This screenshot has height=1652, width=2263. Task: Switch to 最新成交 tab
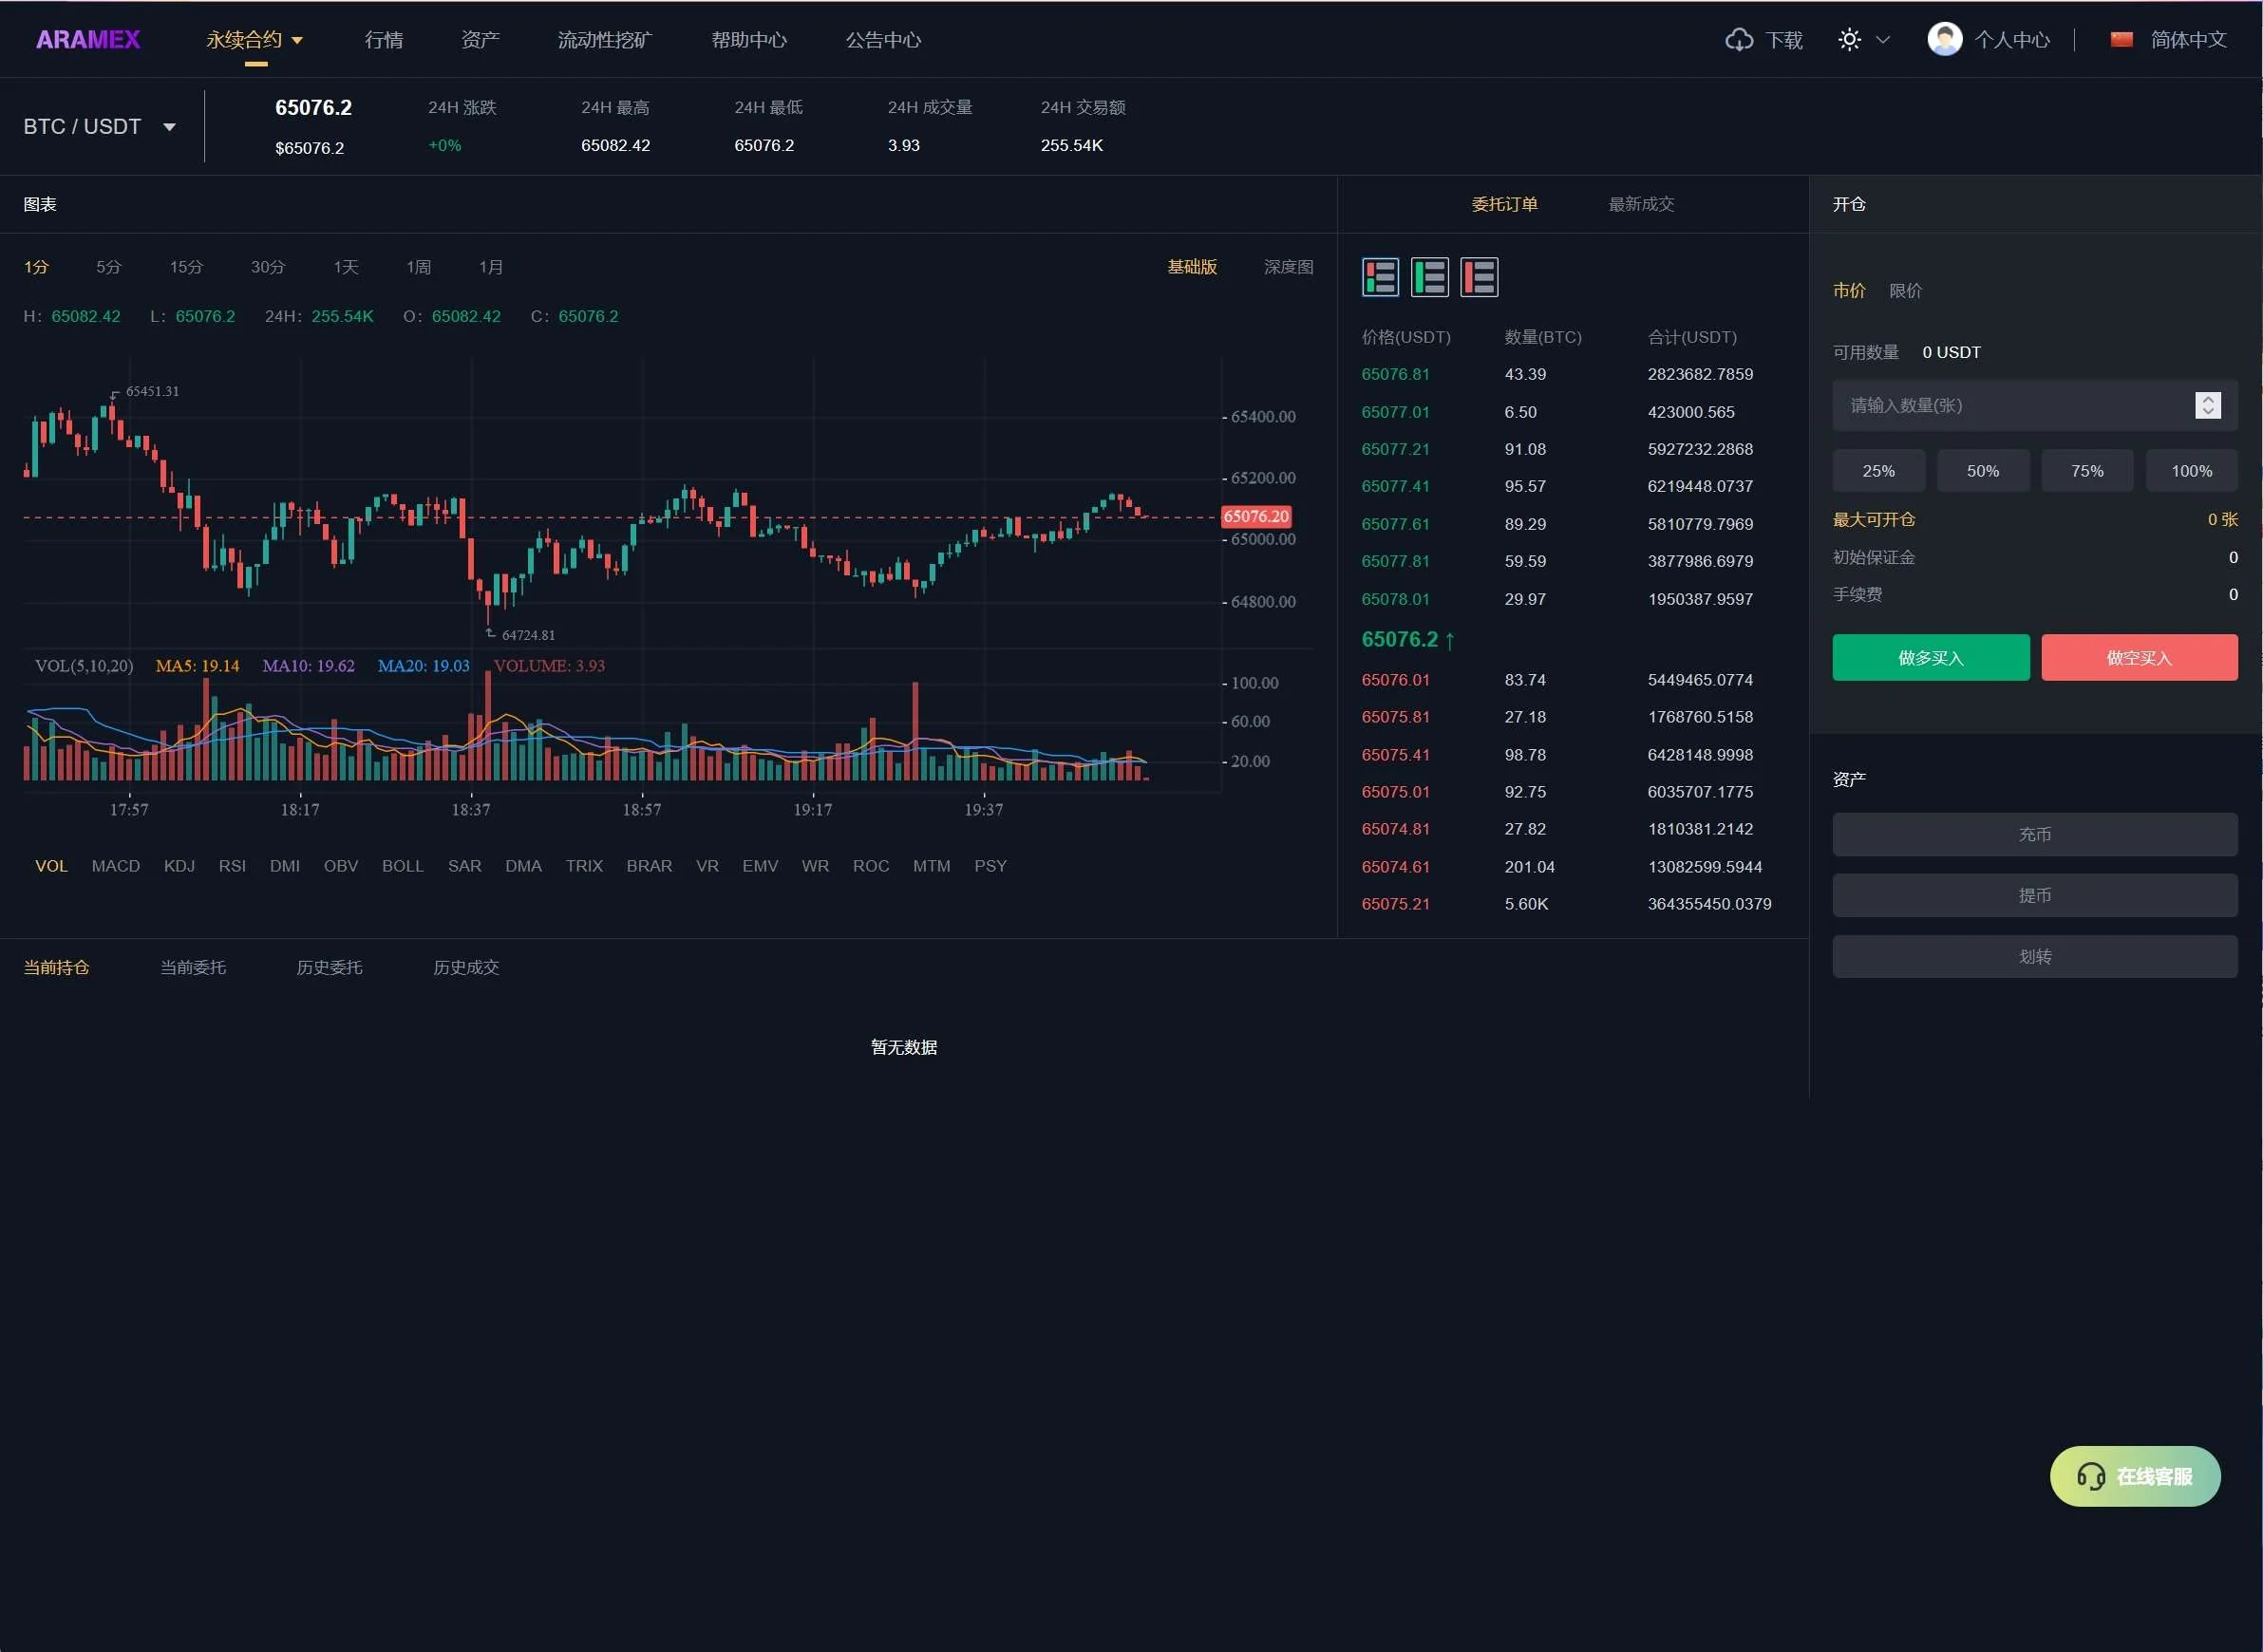click(1640, 204)
